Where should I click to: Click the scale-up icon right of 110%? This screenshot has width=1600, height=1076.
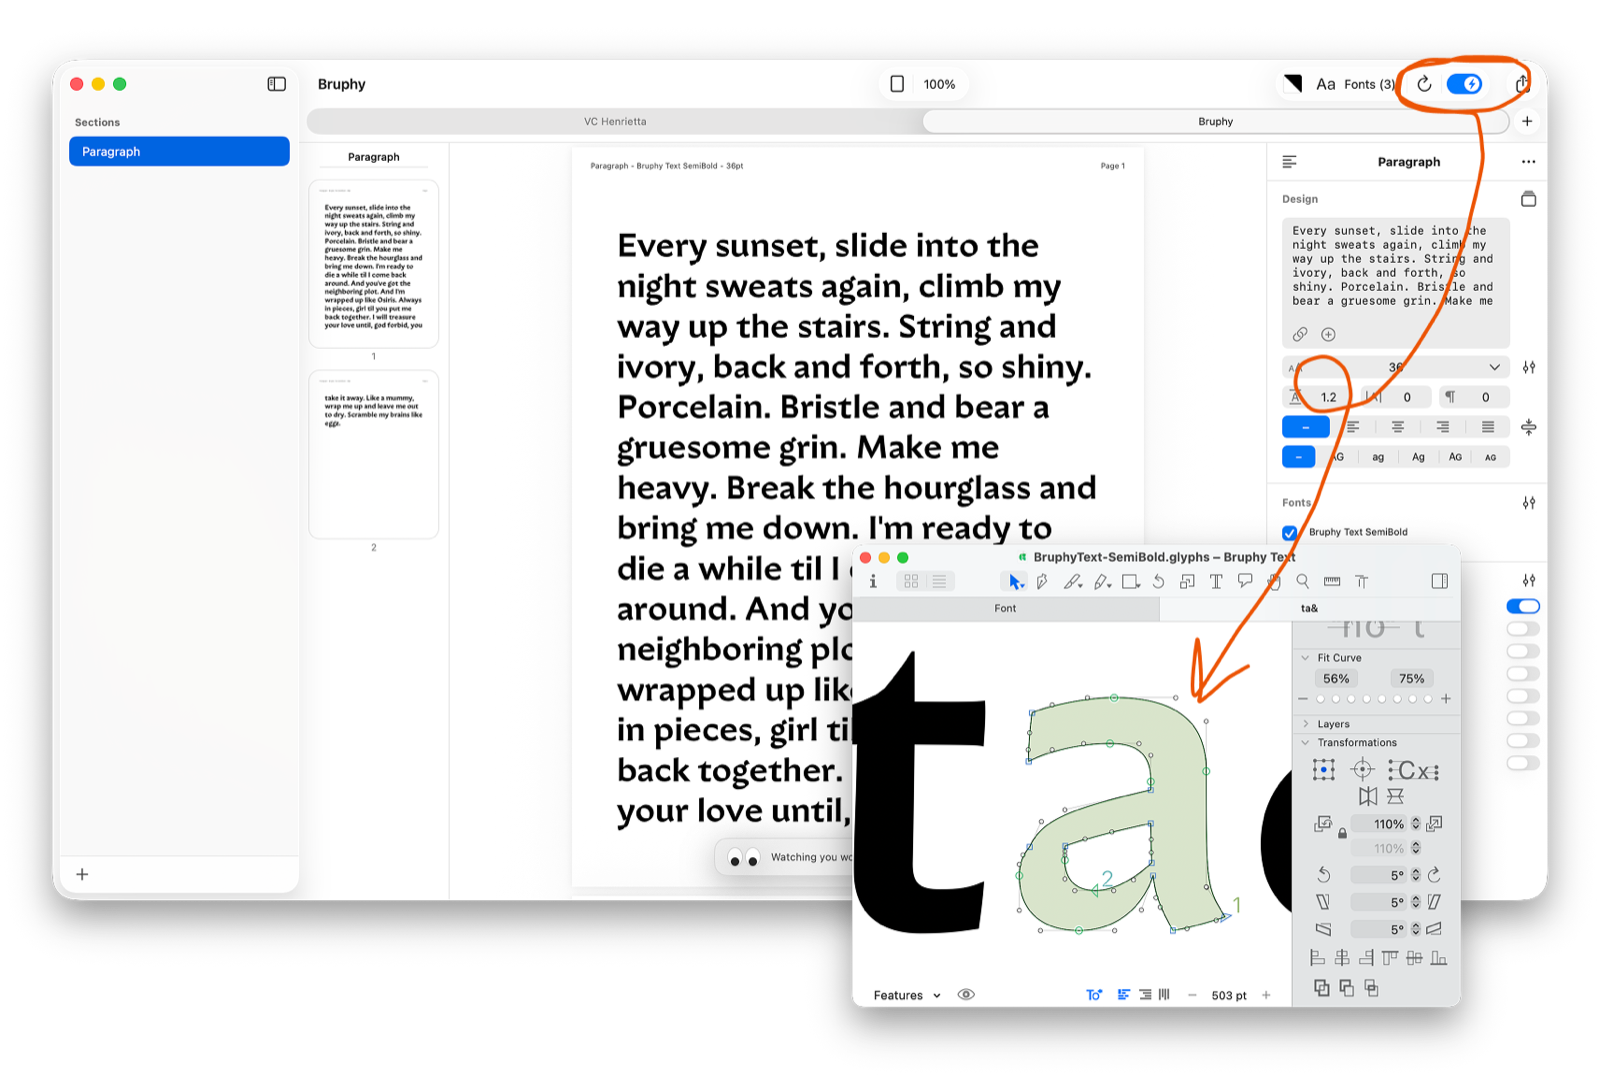[x=1434, y=823]
